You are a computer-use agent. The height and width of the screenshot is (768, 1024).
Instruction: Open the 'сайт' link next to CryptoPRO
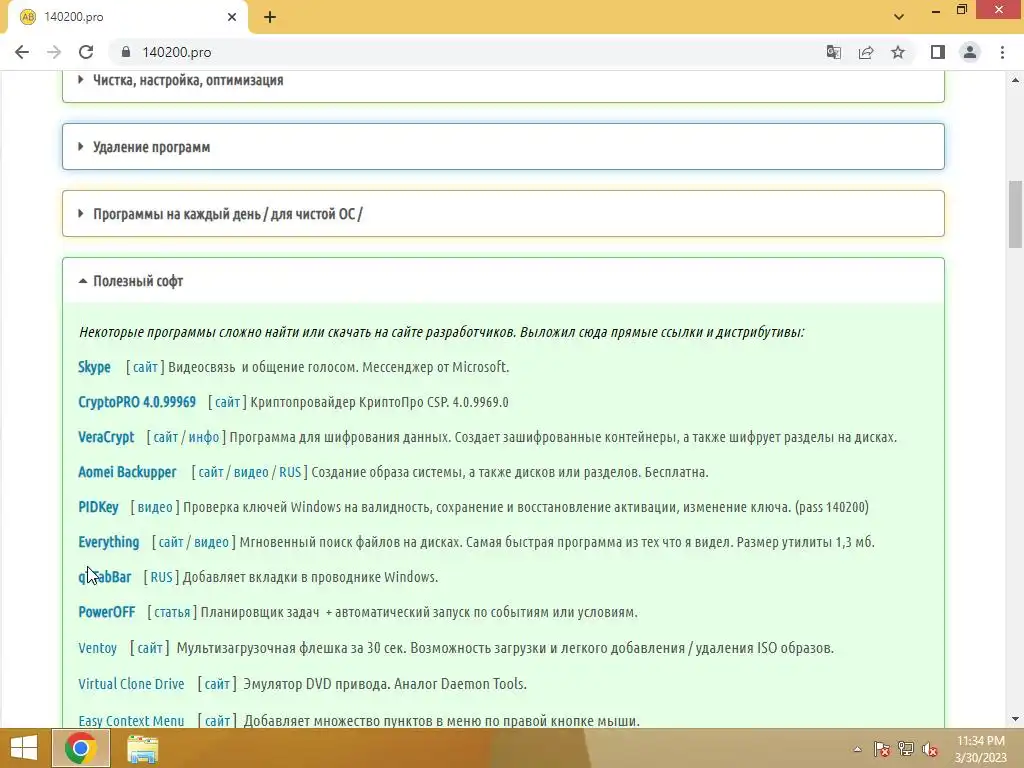pyautogui.click(x=227, y=402)
